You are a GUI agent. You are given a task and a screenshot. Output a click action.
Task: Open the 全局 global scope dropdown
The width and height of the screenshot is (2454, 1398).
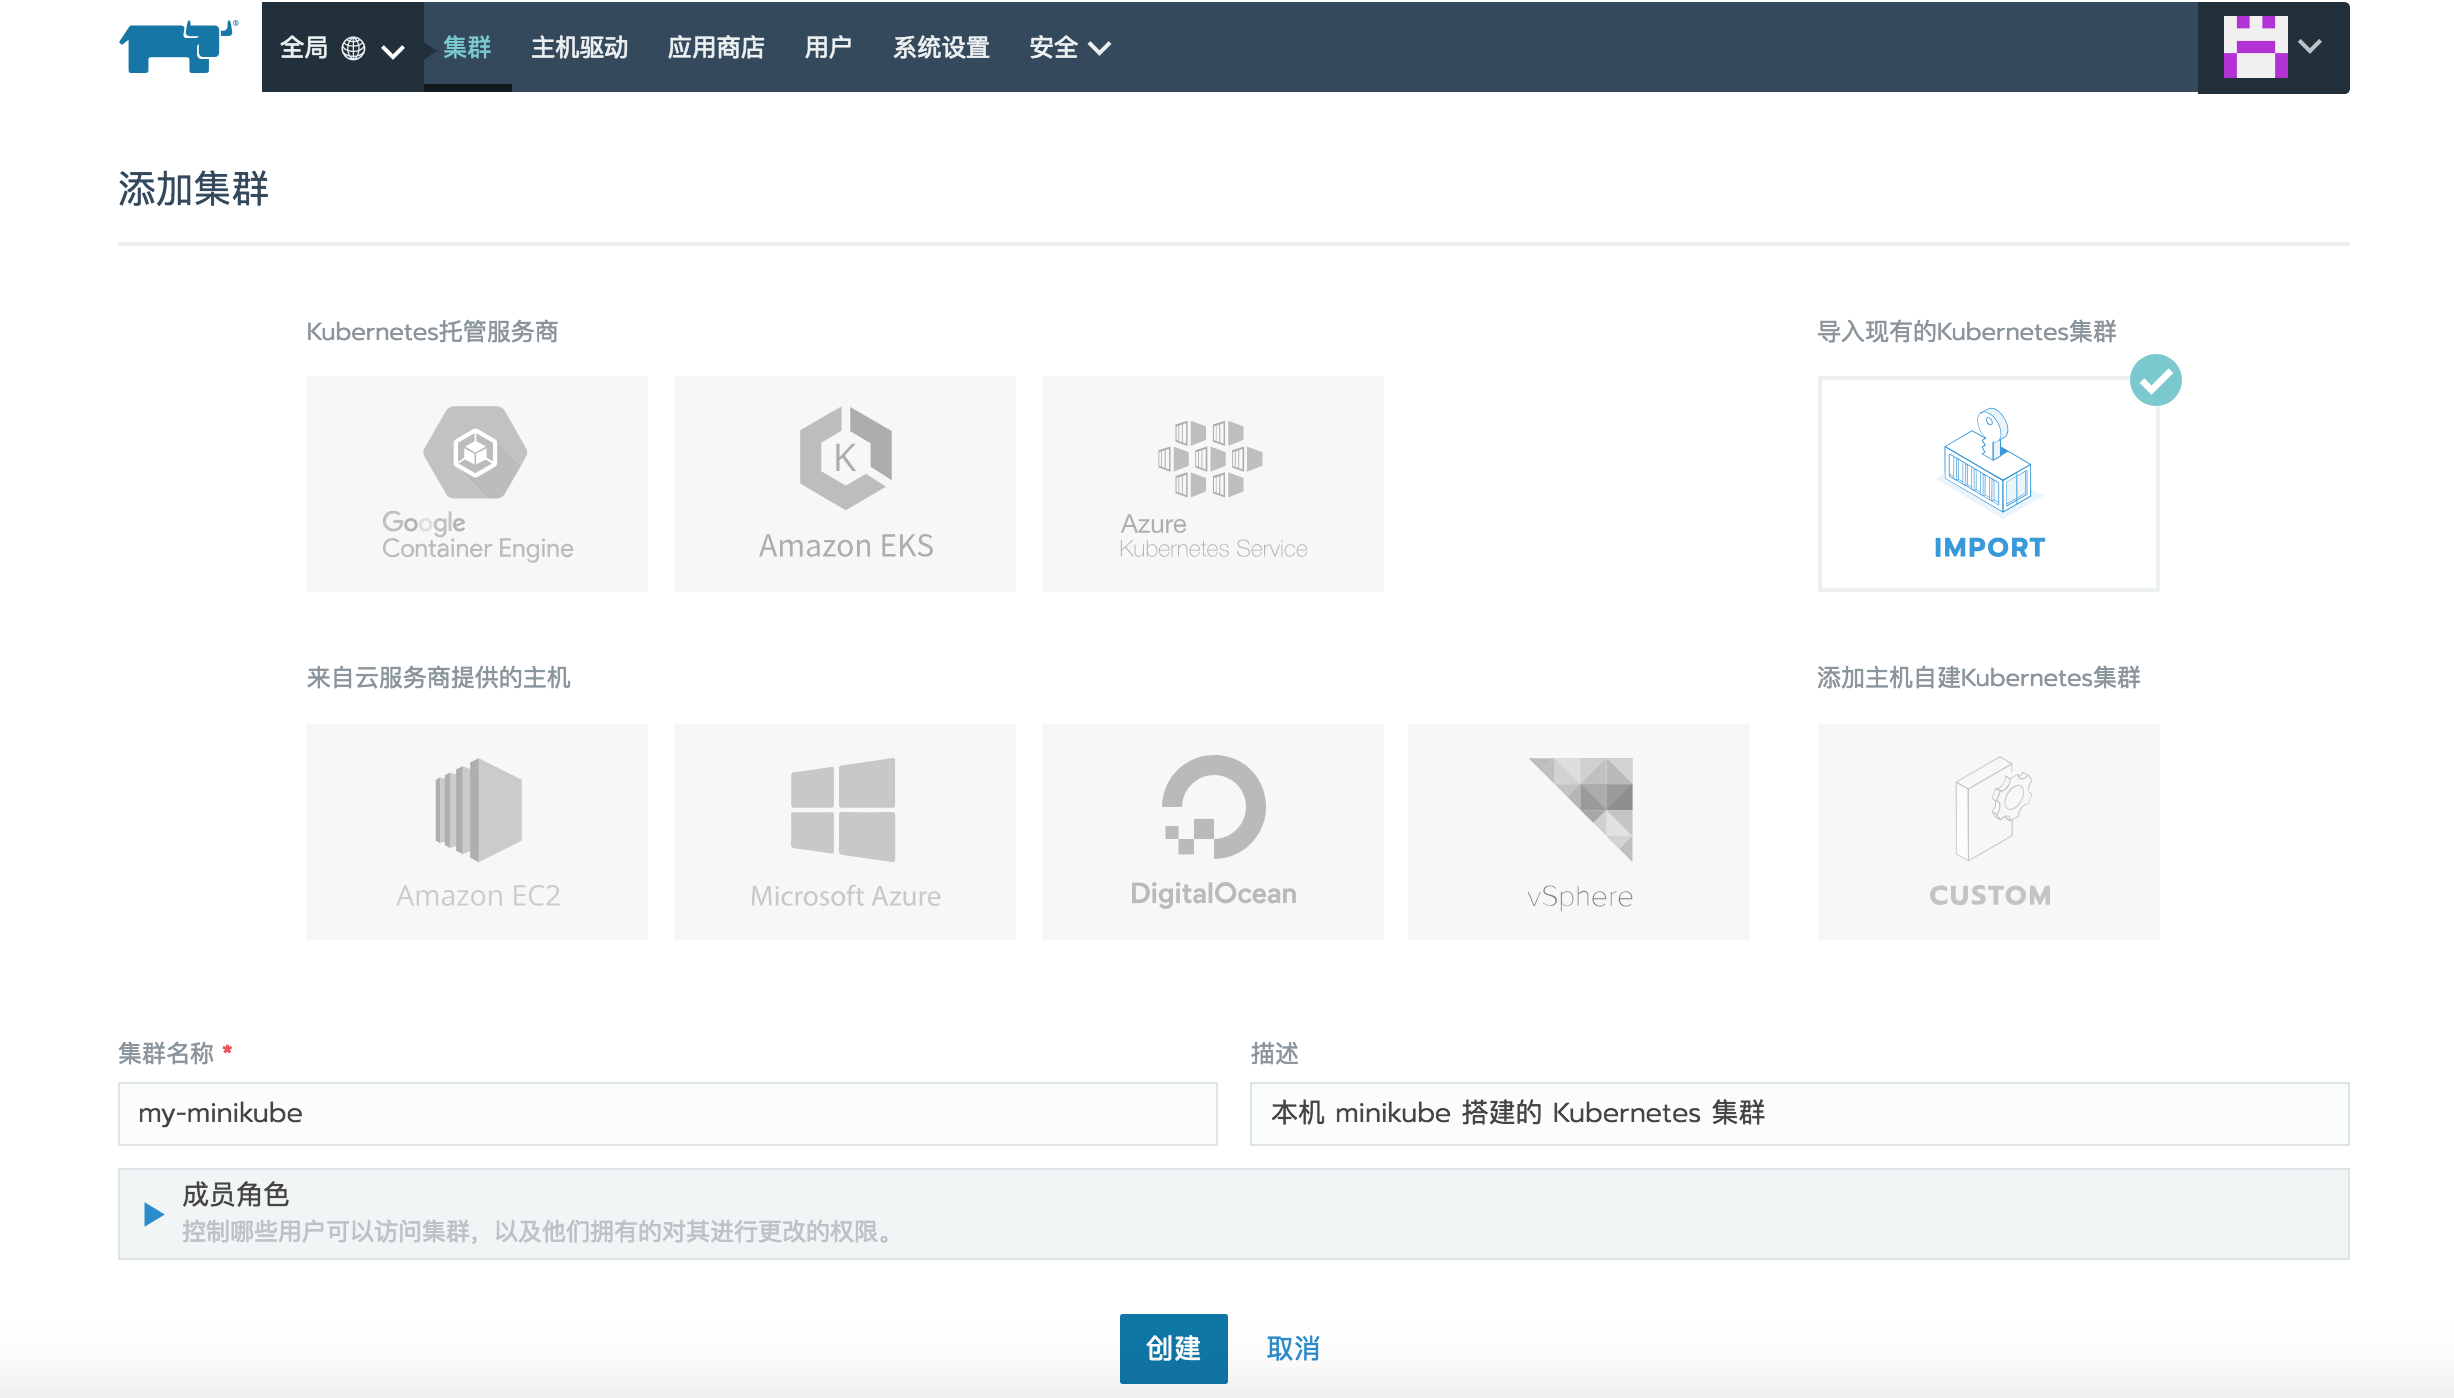[342, 48]
